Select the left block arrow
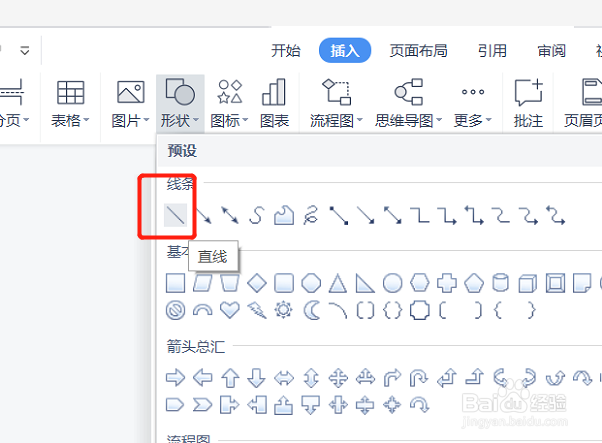 (203, 378)
